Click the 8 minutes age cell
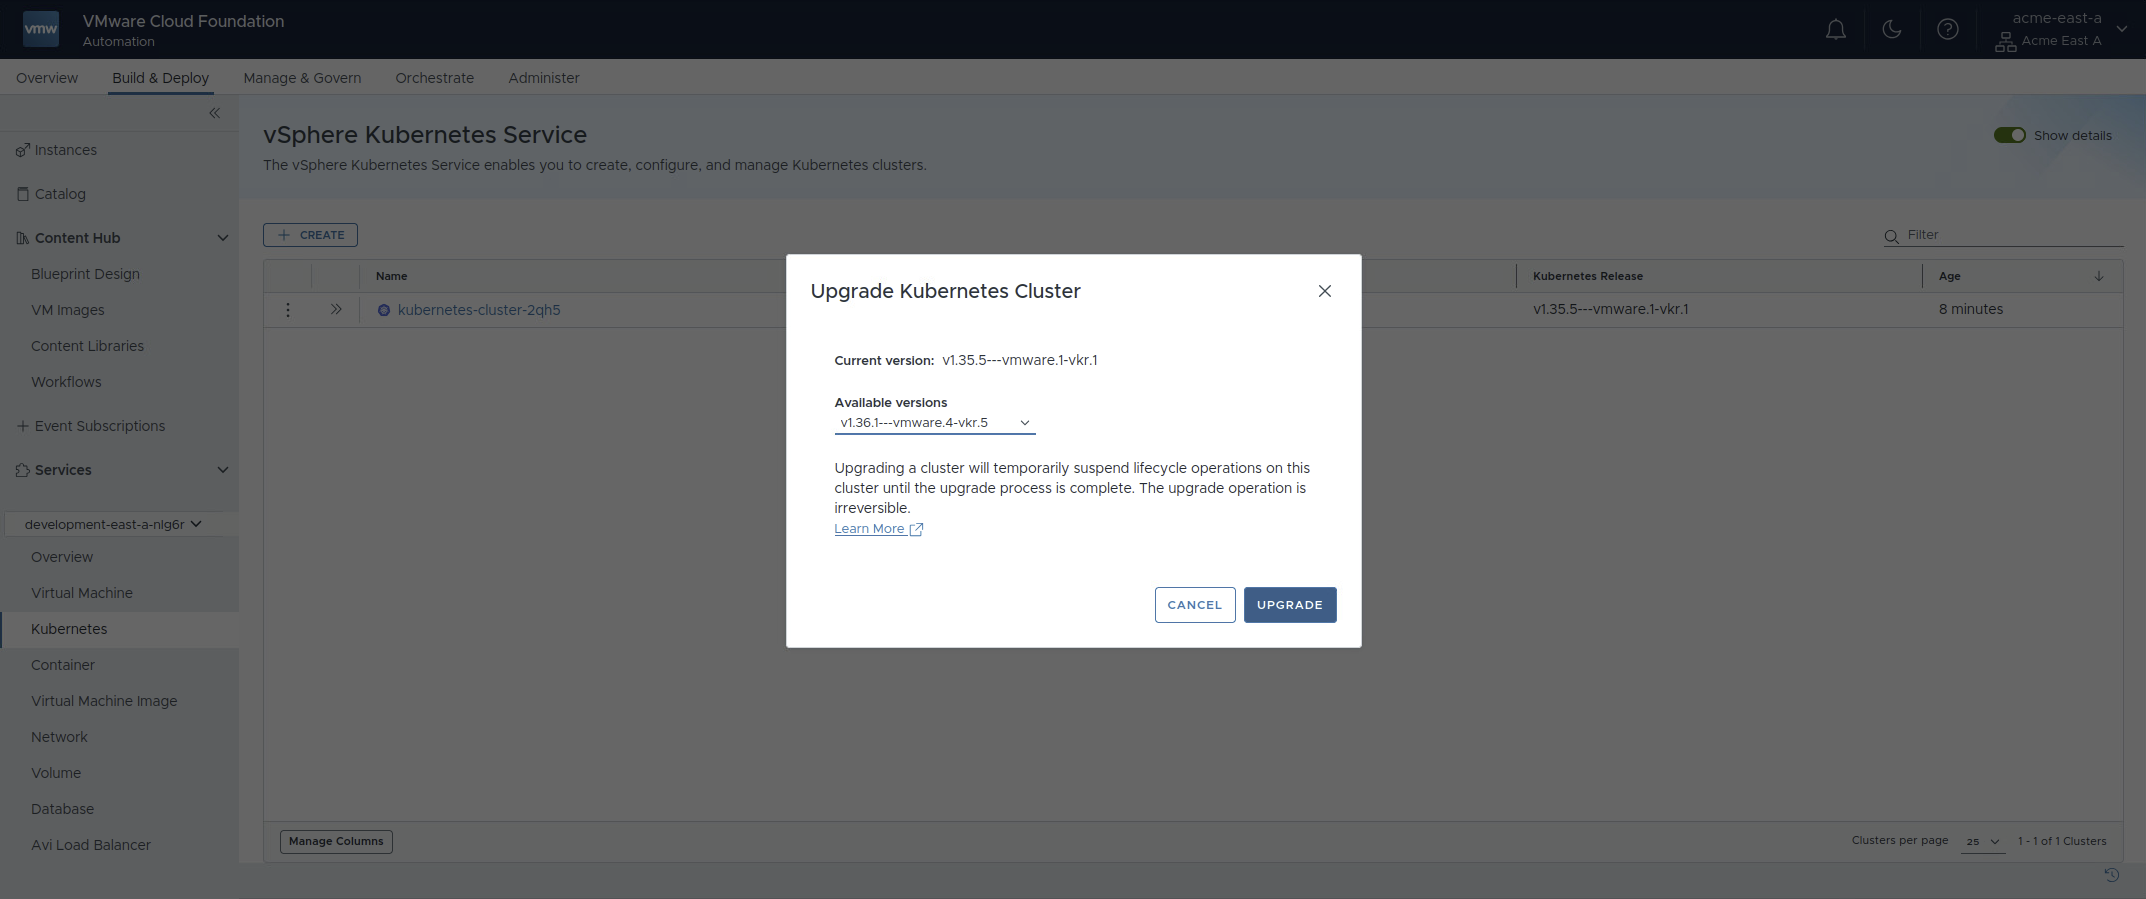The image size is (2146, 899). (1971, 309)
